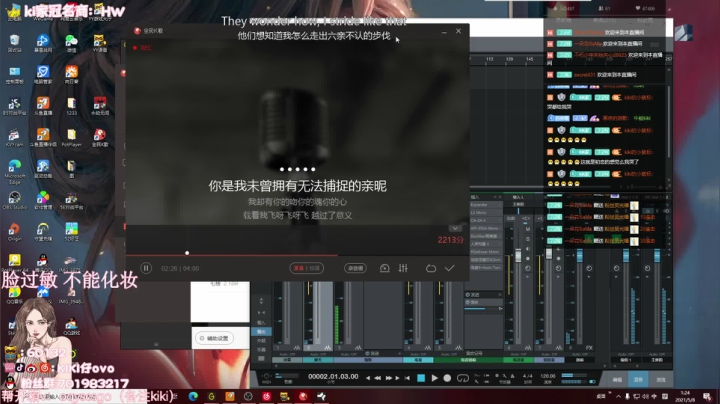The image size is (720, 404).
Task: Open the 1233 desktop folder
Action: point(71,106)
